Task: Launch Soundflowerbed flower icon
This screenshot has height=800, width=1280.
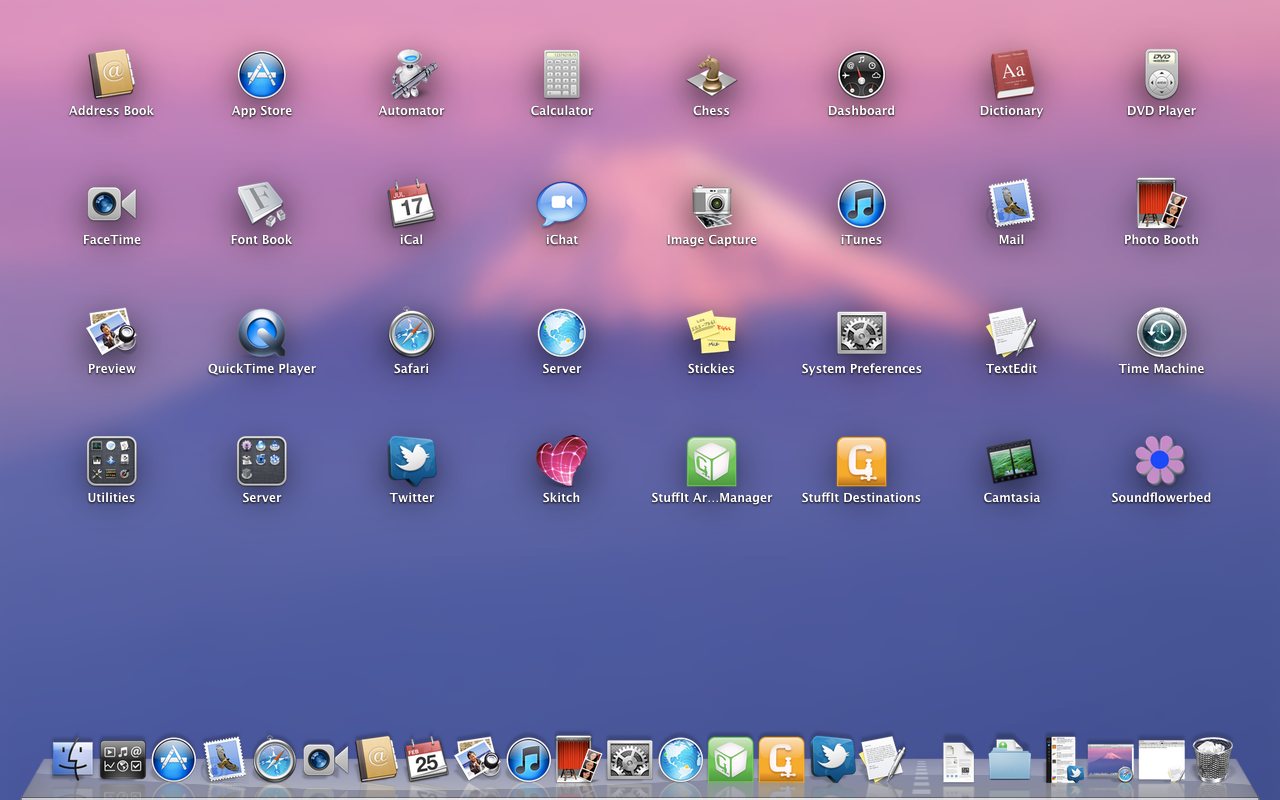Action: point(1160,462)
